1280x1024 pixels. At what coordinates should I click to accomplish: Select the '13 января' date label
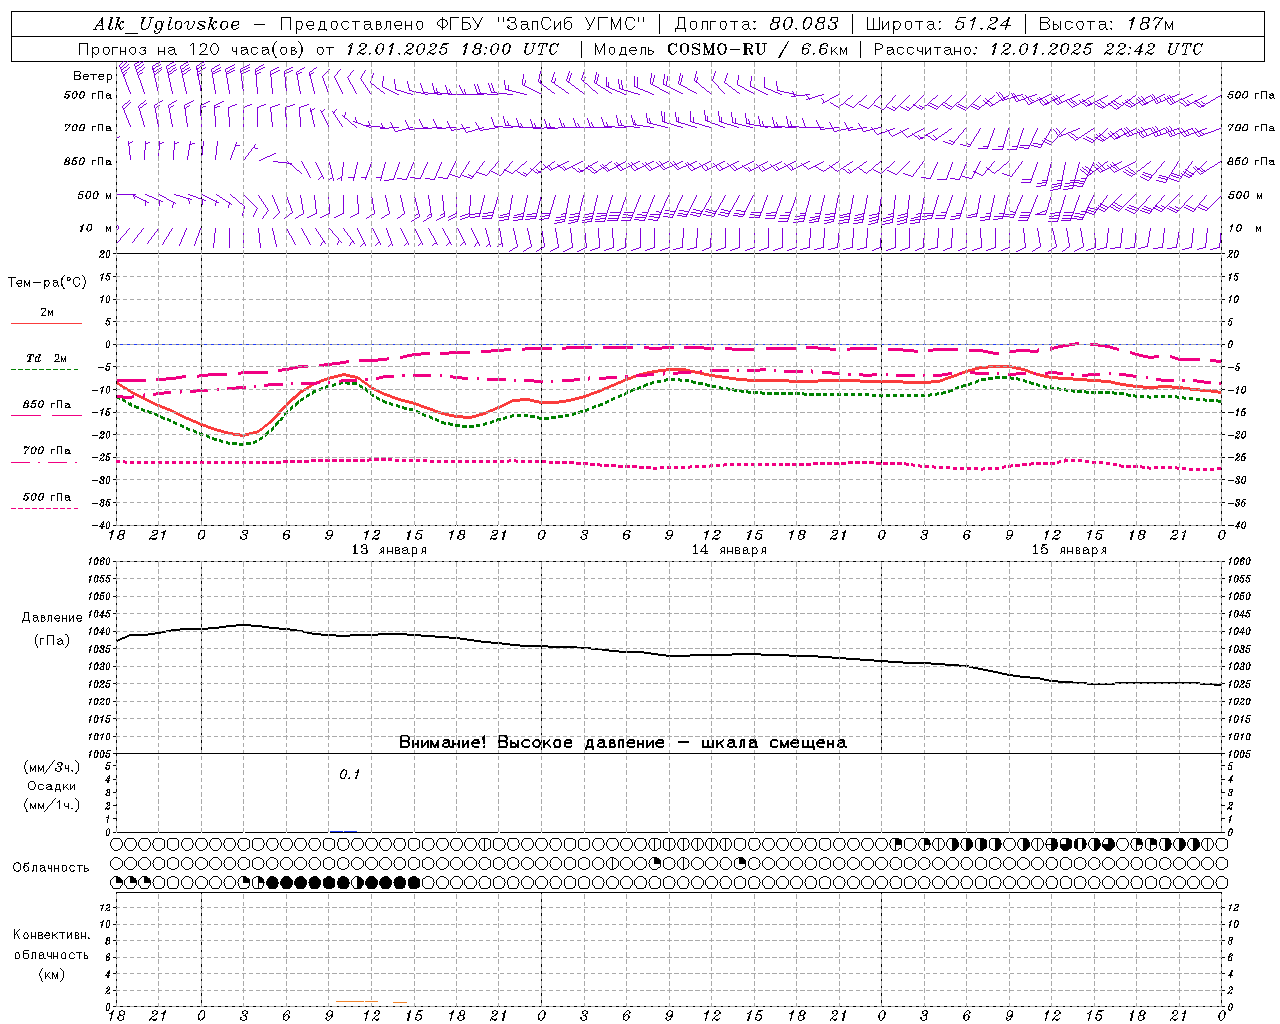click(389, 550)
